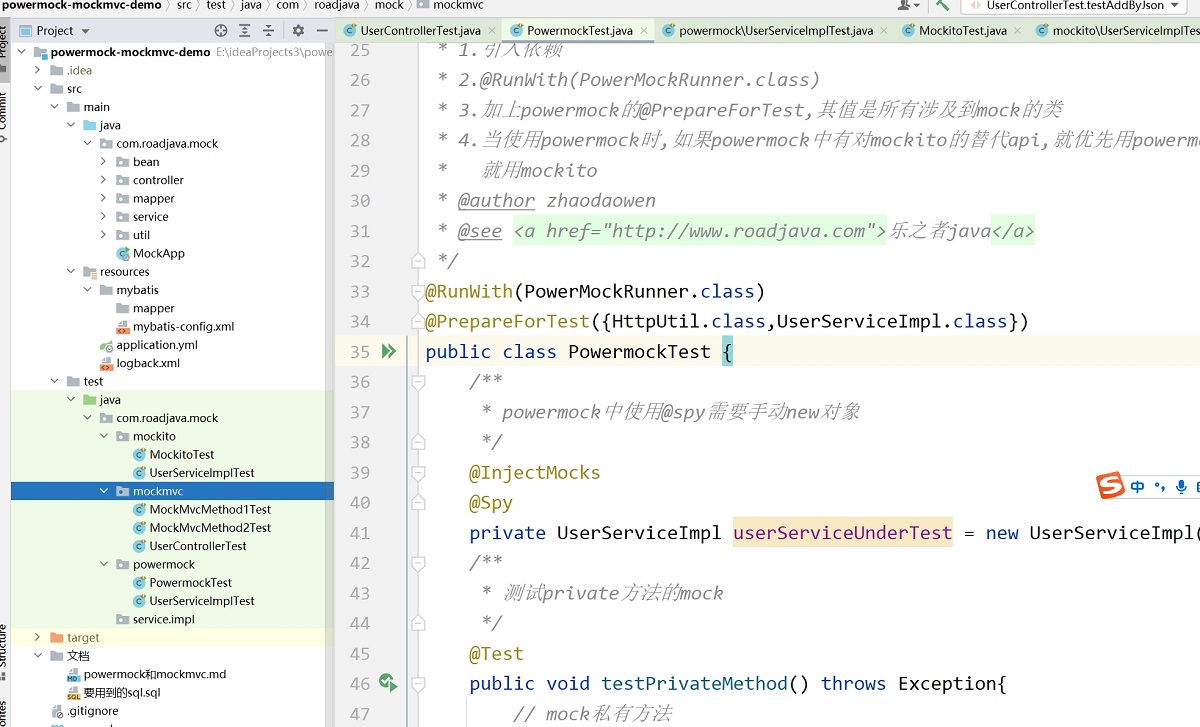Toggle Sogou Chinese/English mode indicator
The height and width of the screenshot is (727, 1200).
(1138, 487)
